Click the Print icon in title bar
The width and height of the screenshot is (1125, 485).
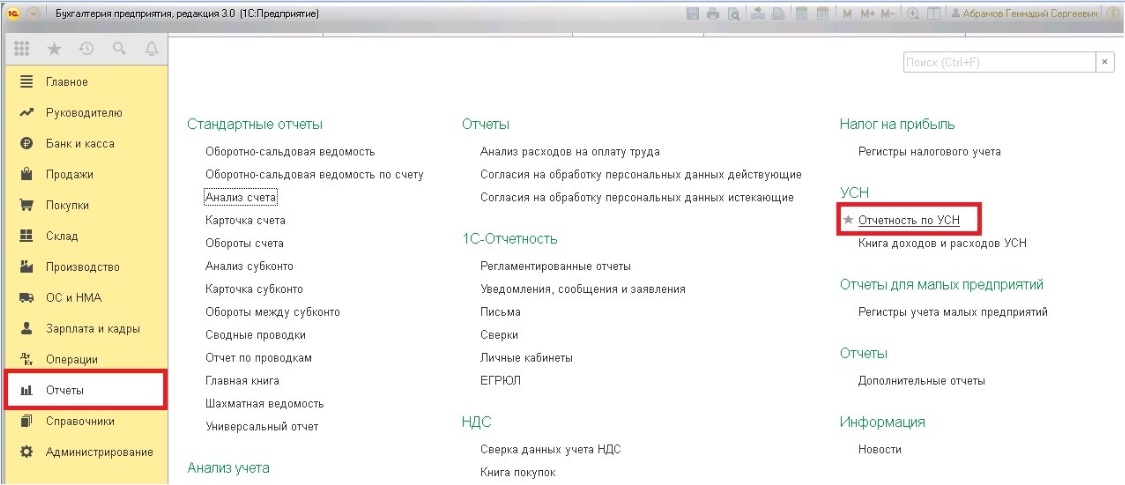(x=712, y=14)
